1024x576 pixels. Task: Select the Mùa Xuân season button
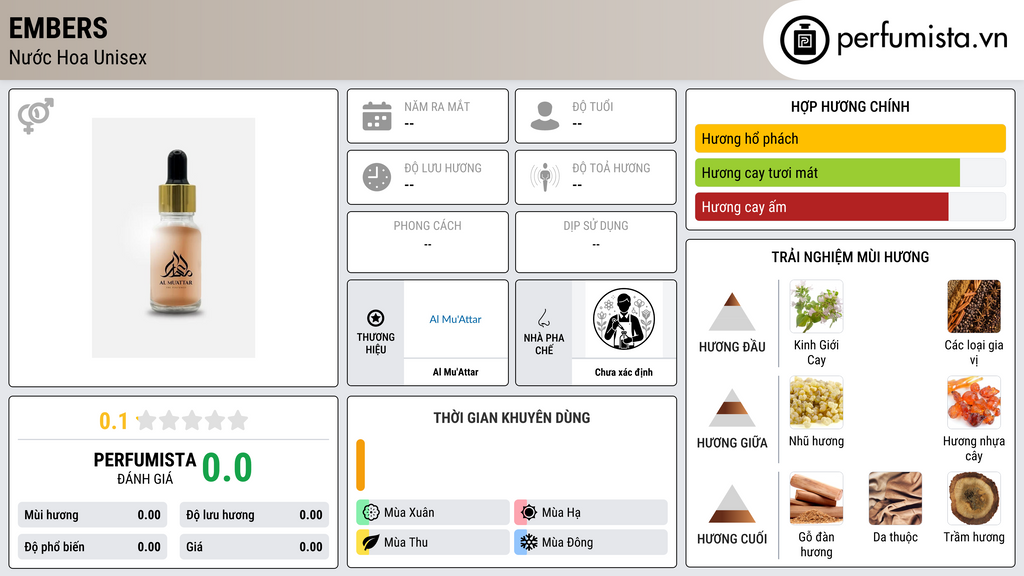click(433, 512)
